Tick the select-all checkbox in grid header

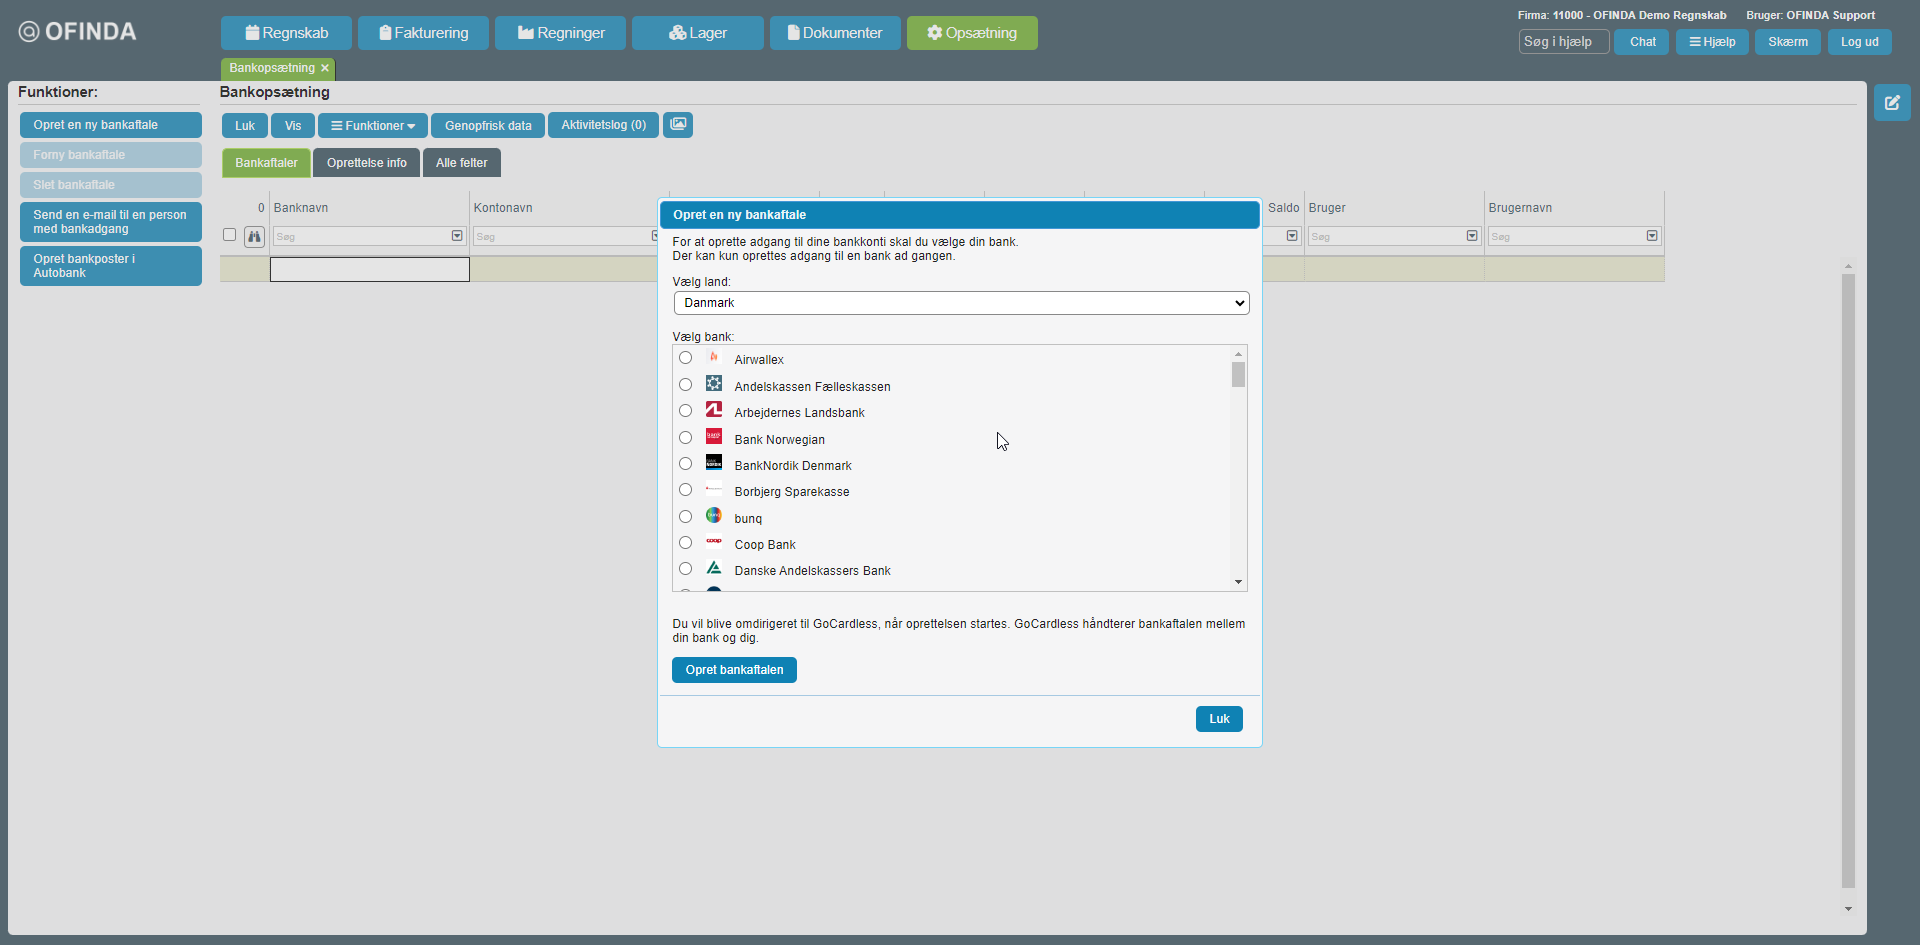click(x=229, y=235)
